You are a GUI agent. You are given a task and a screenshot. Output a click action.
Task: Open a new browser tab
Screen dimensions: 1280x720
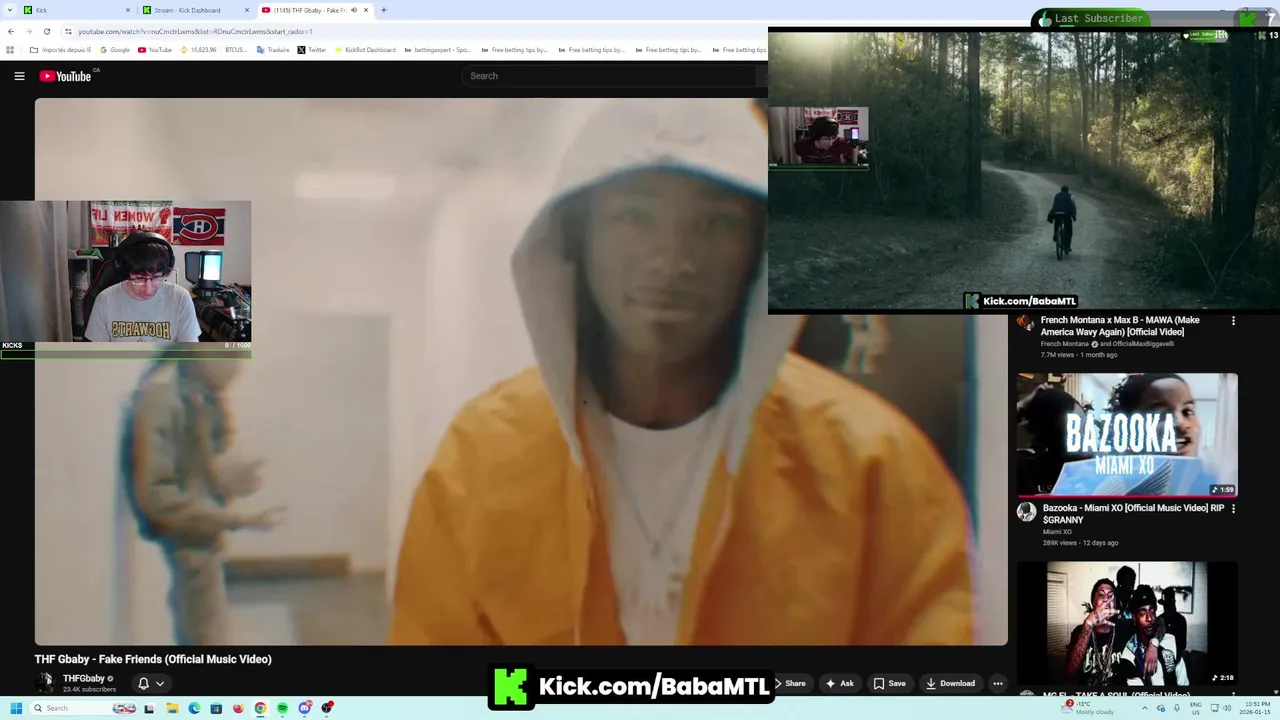click(384, 10)
